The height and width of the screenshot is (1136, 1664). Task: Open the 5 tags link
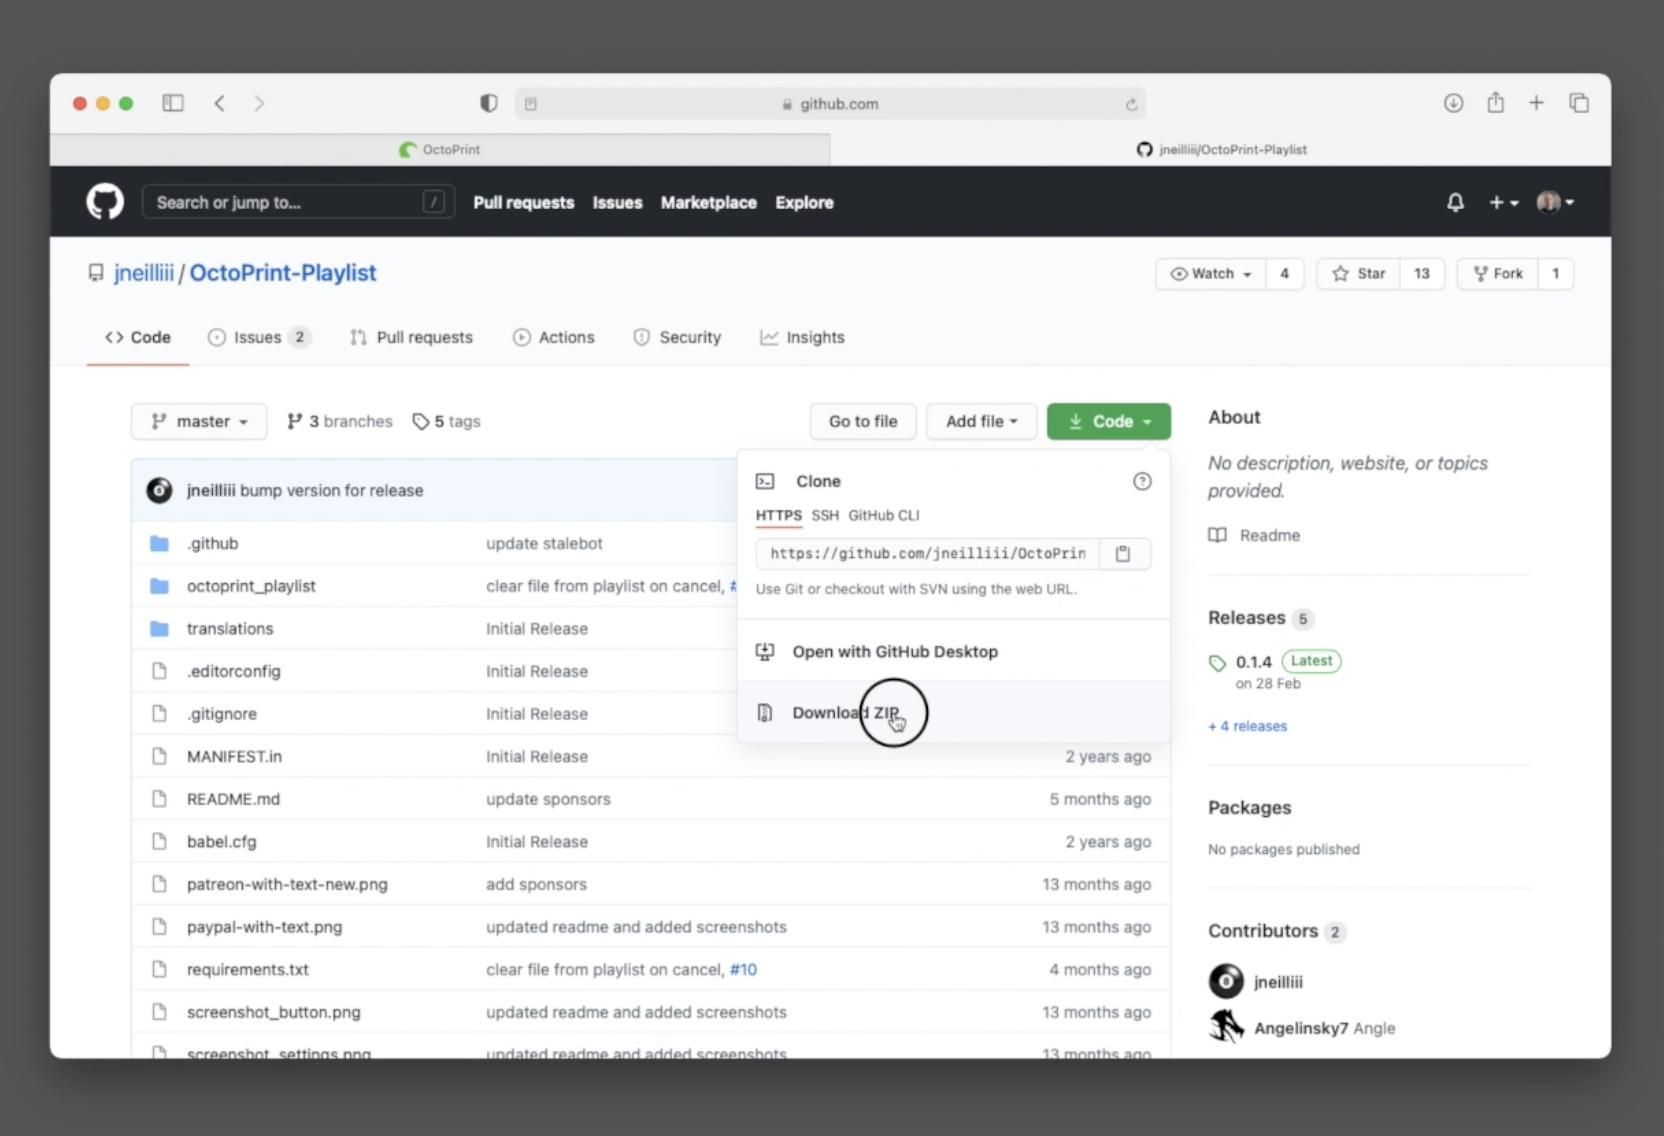[x=447, y=421]
